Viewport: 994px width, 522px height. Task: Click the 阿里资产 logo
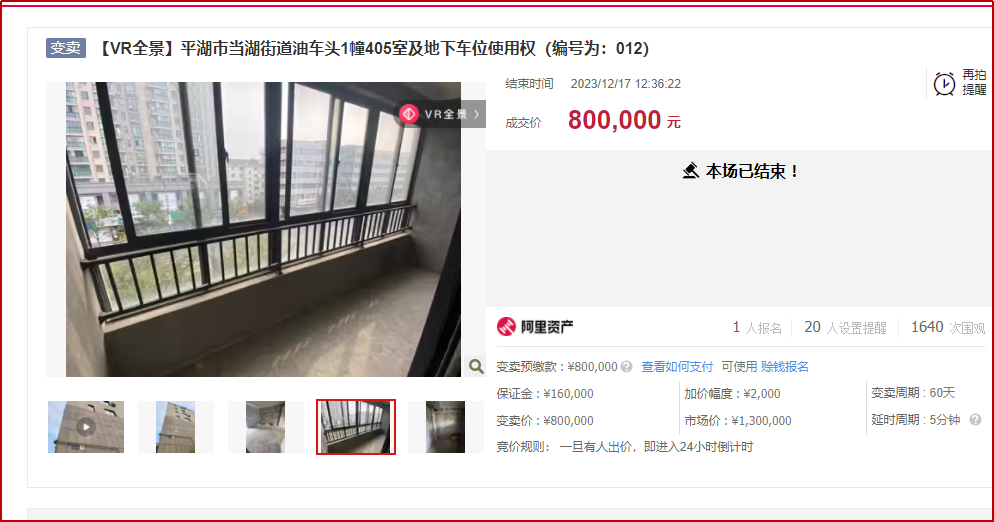534,327
